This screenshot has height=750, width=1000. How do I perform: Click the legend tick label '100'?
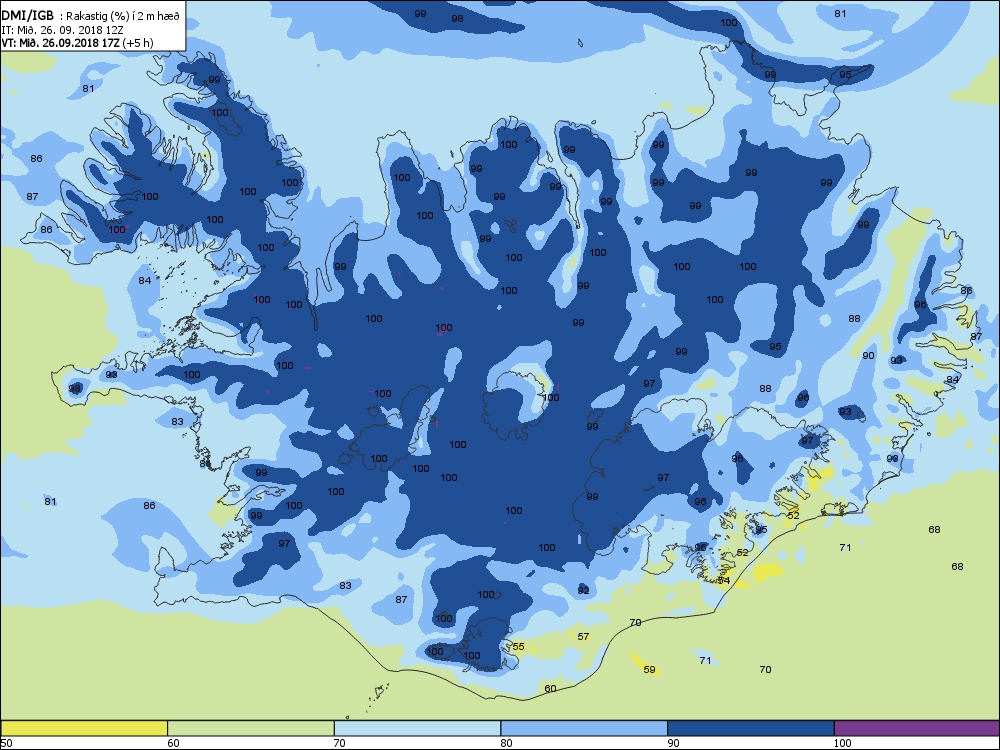(x=842, y=742)
